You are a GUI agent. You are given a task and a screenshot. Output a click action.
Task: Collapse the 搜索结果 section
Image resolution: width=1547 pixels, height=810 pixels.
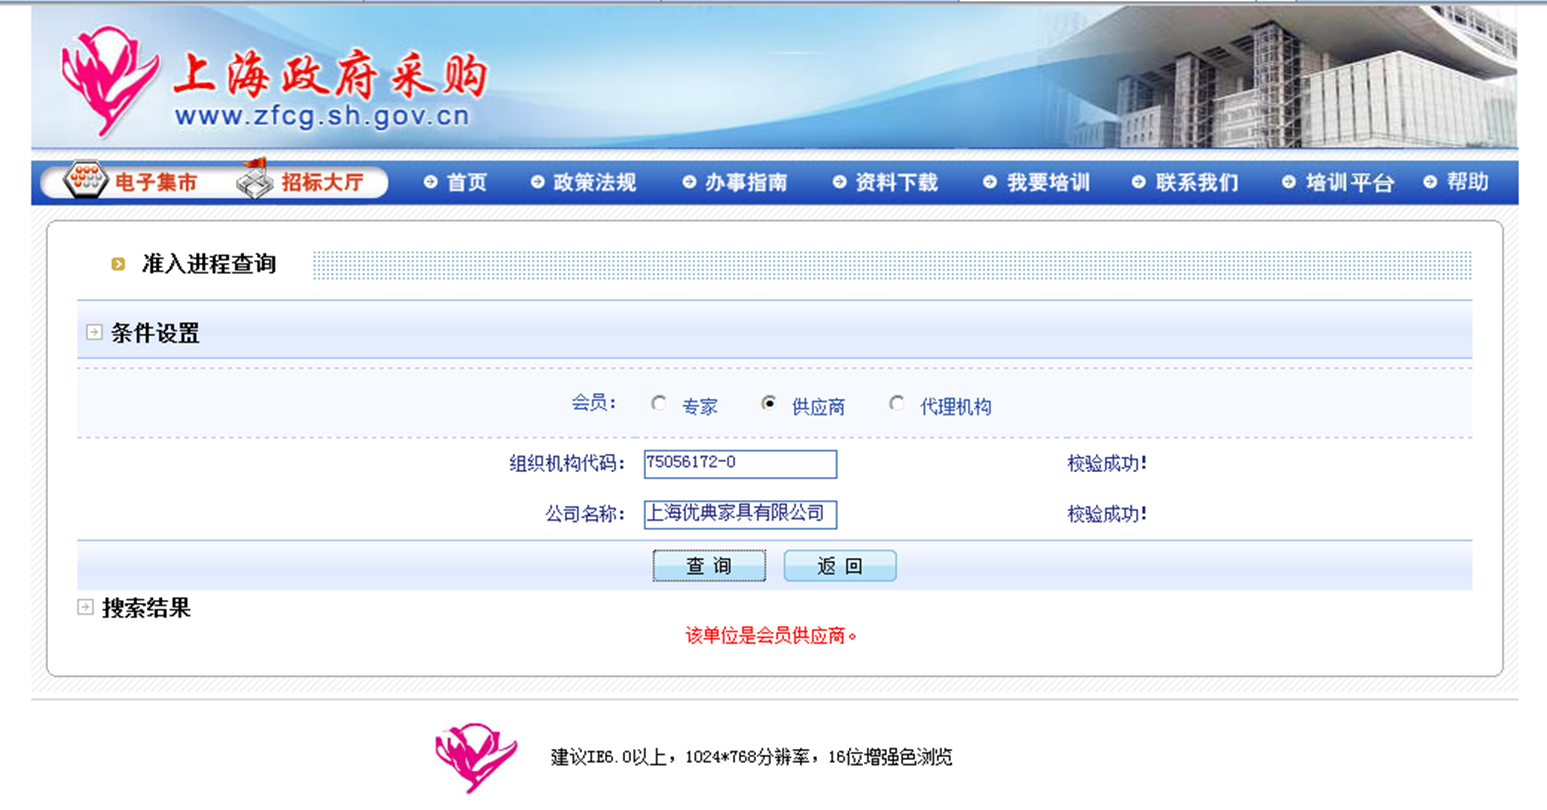(x=86, y=607)
